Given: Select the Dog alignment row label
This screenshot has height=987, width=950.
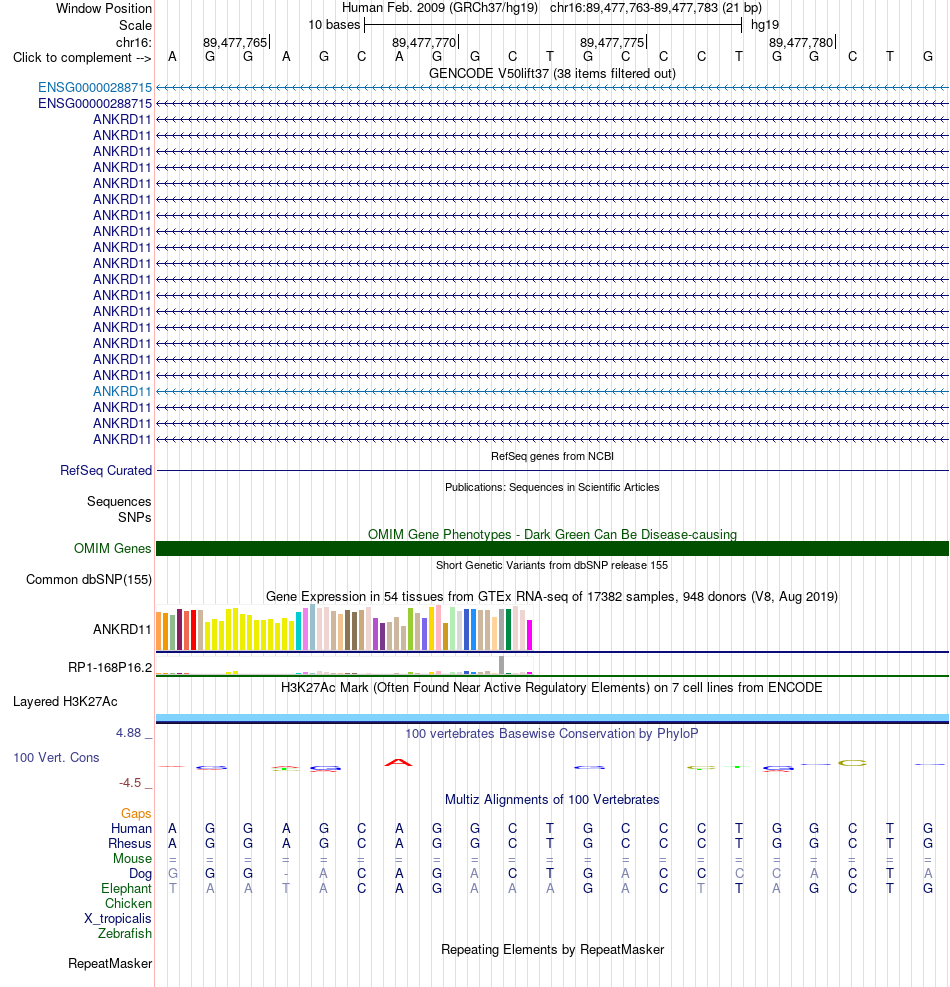Looking at the screenshot, I should click(140, 874).
